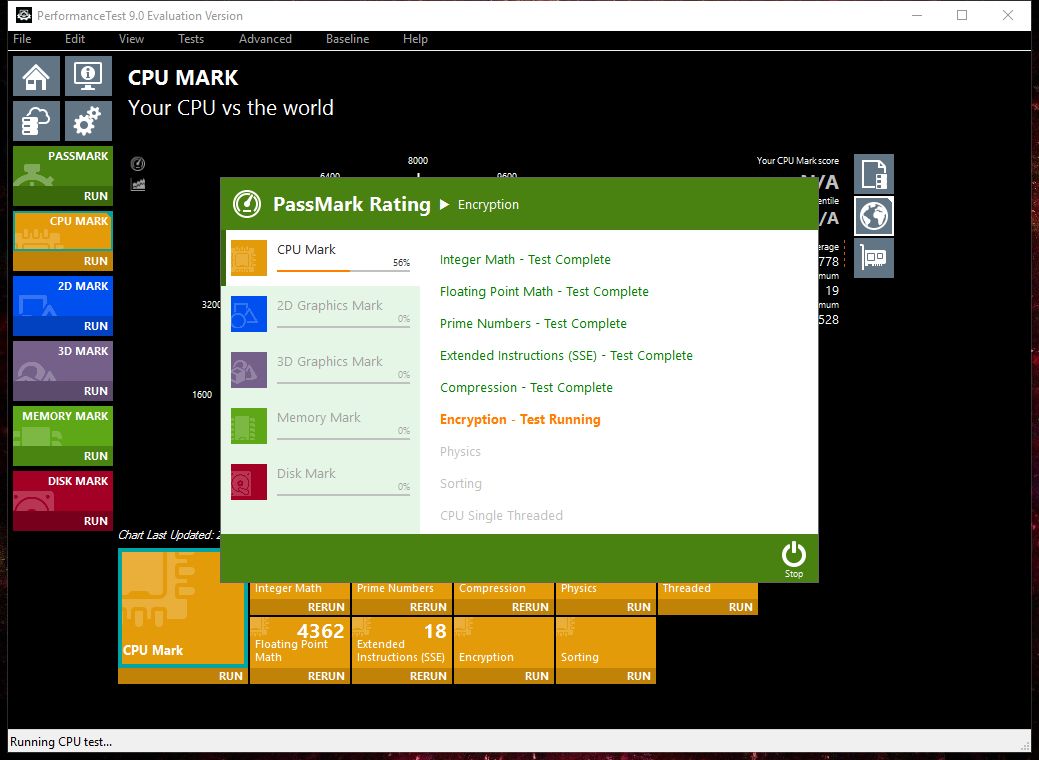
Task: Click the hardware card icon at right
Action: click(874, 258)
